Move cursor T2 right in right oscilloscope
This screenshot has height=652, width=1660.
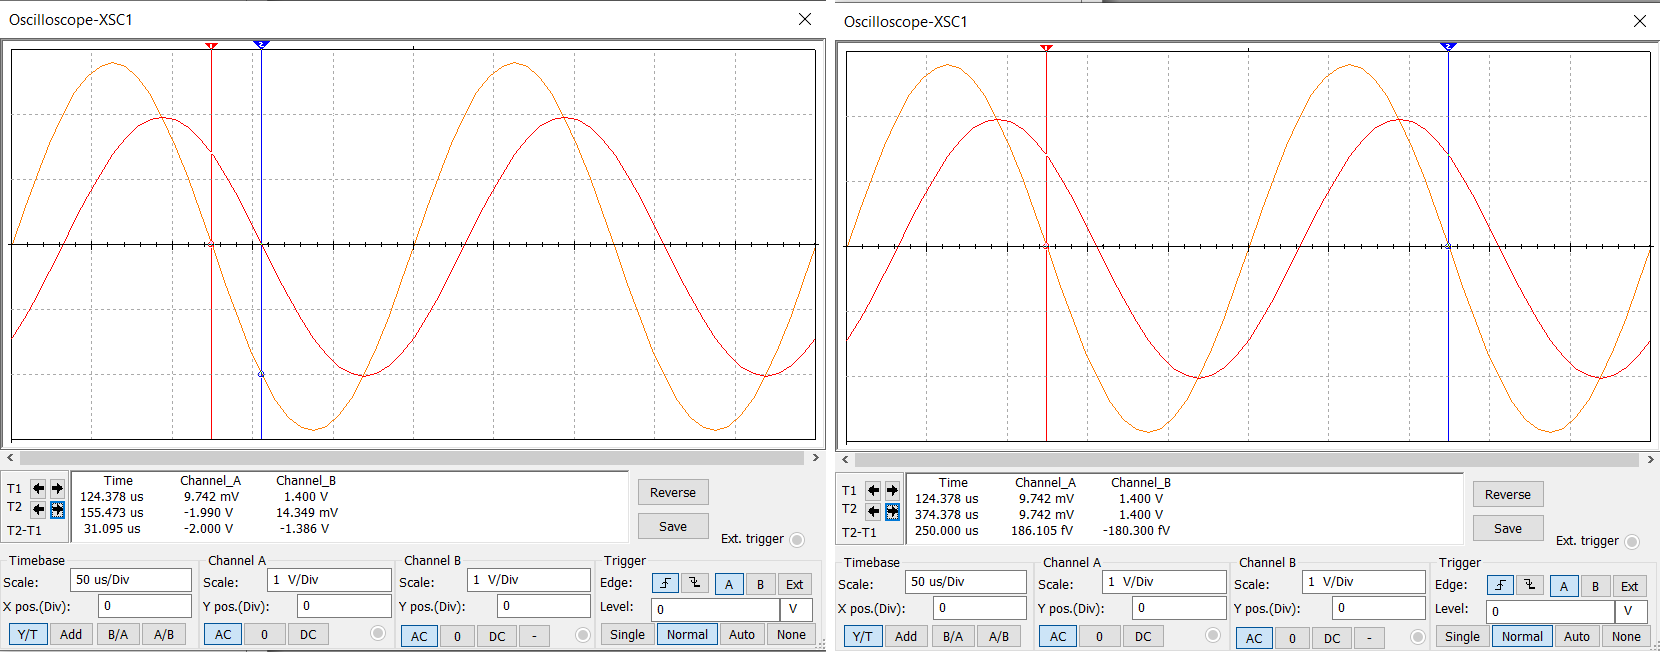(x=892, y=511)
